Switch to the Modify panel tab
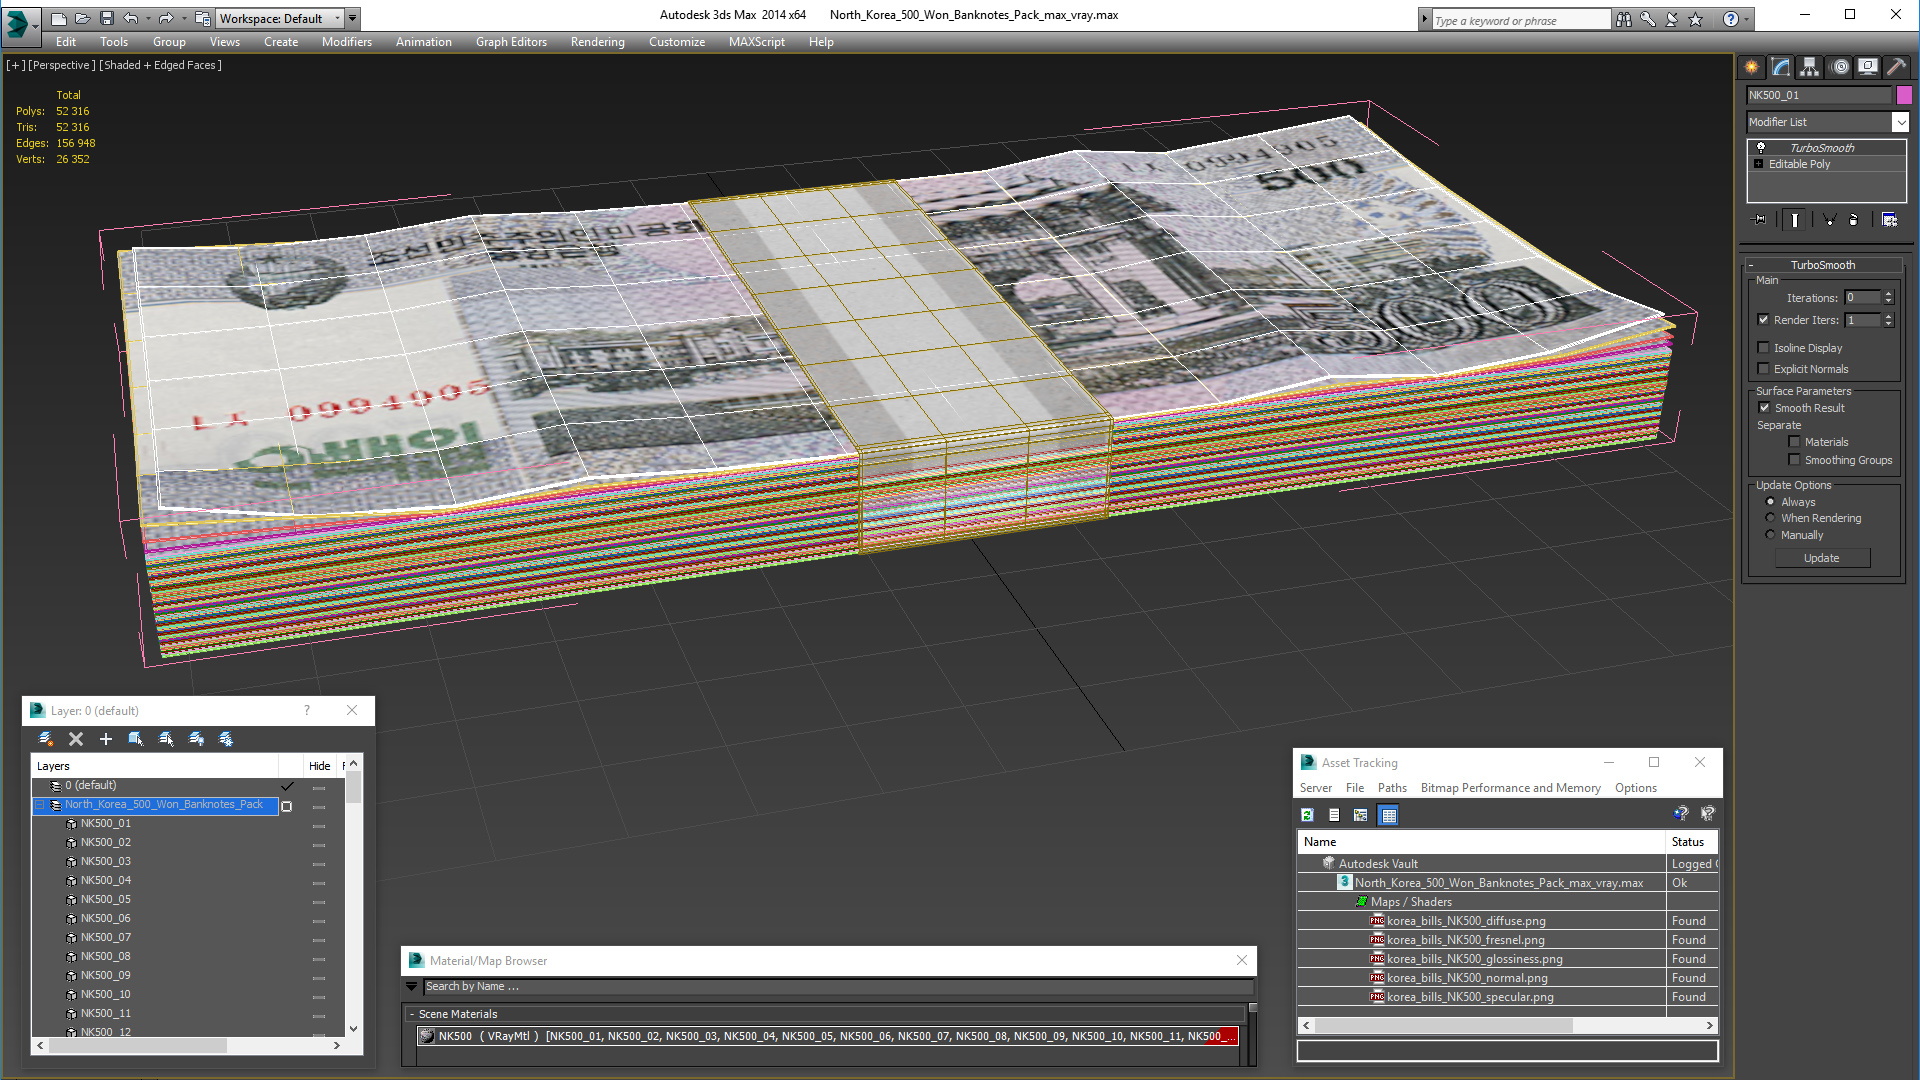Image resolution: width=1920 pixels, height=1080 pixels. coord(1781,67)
